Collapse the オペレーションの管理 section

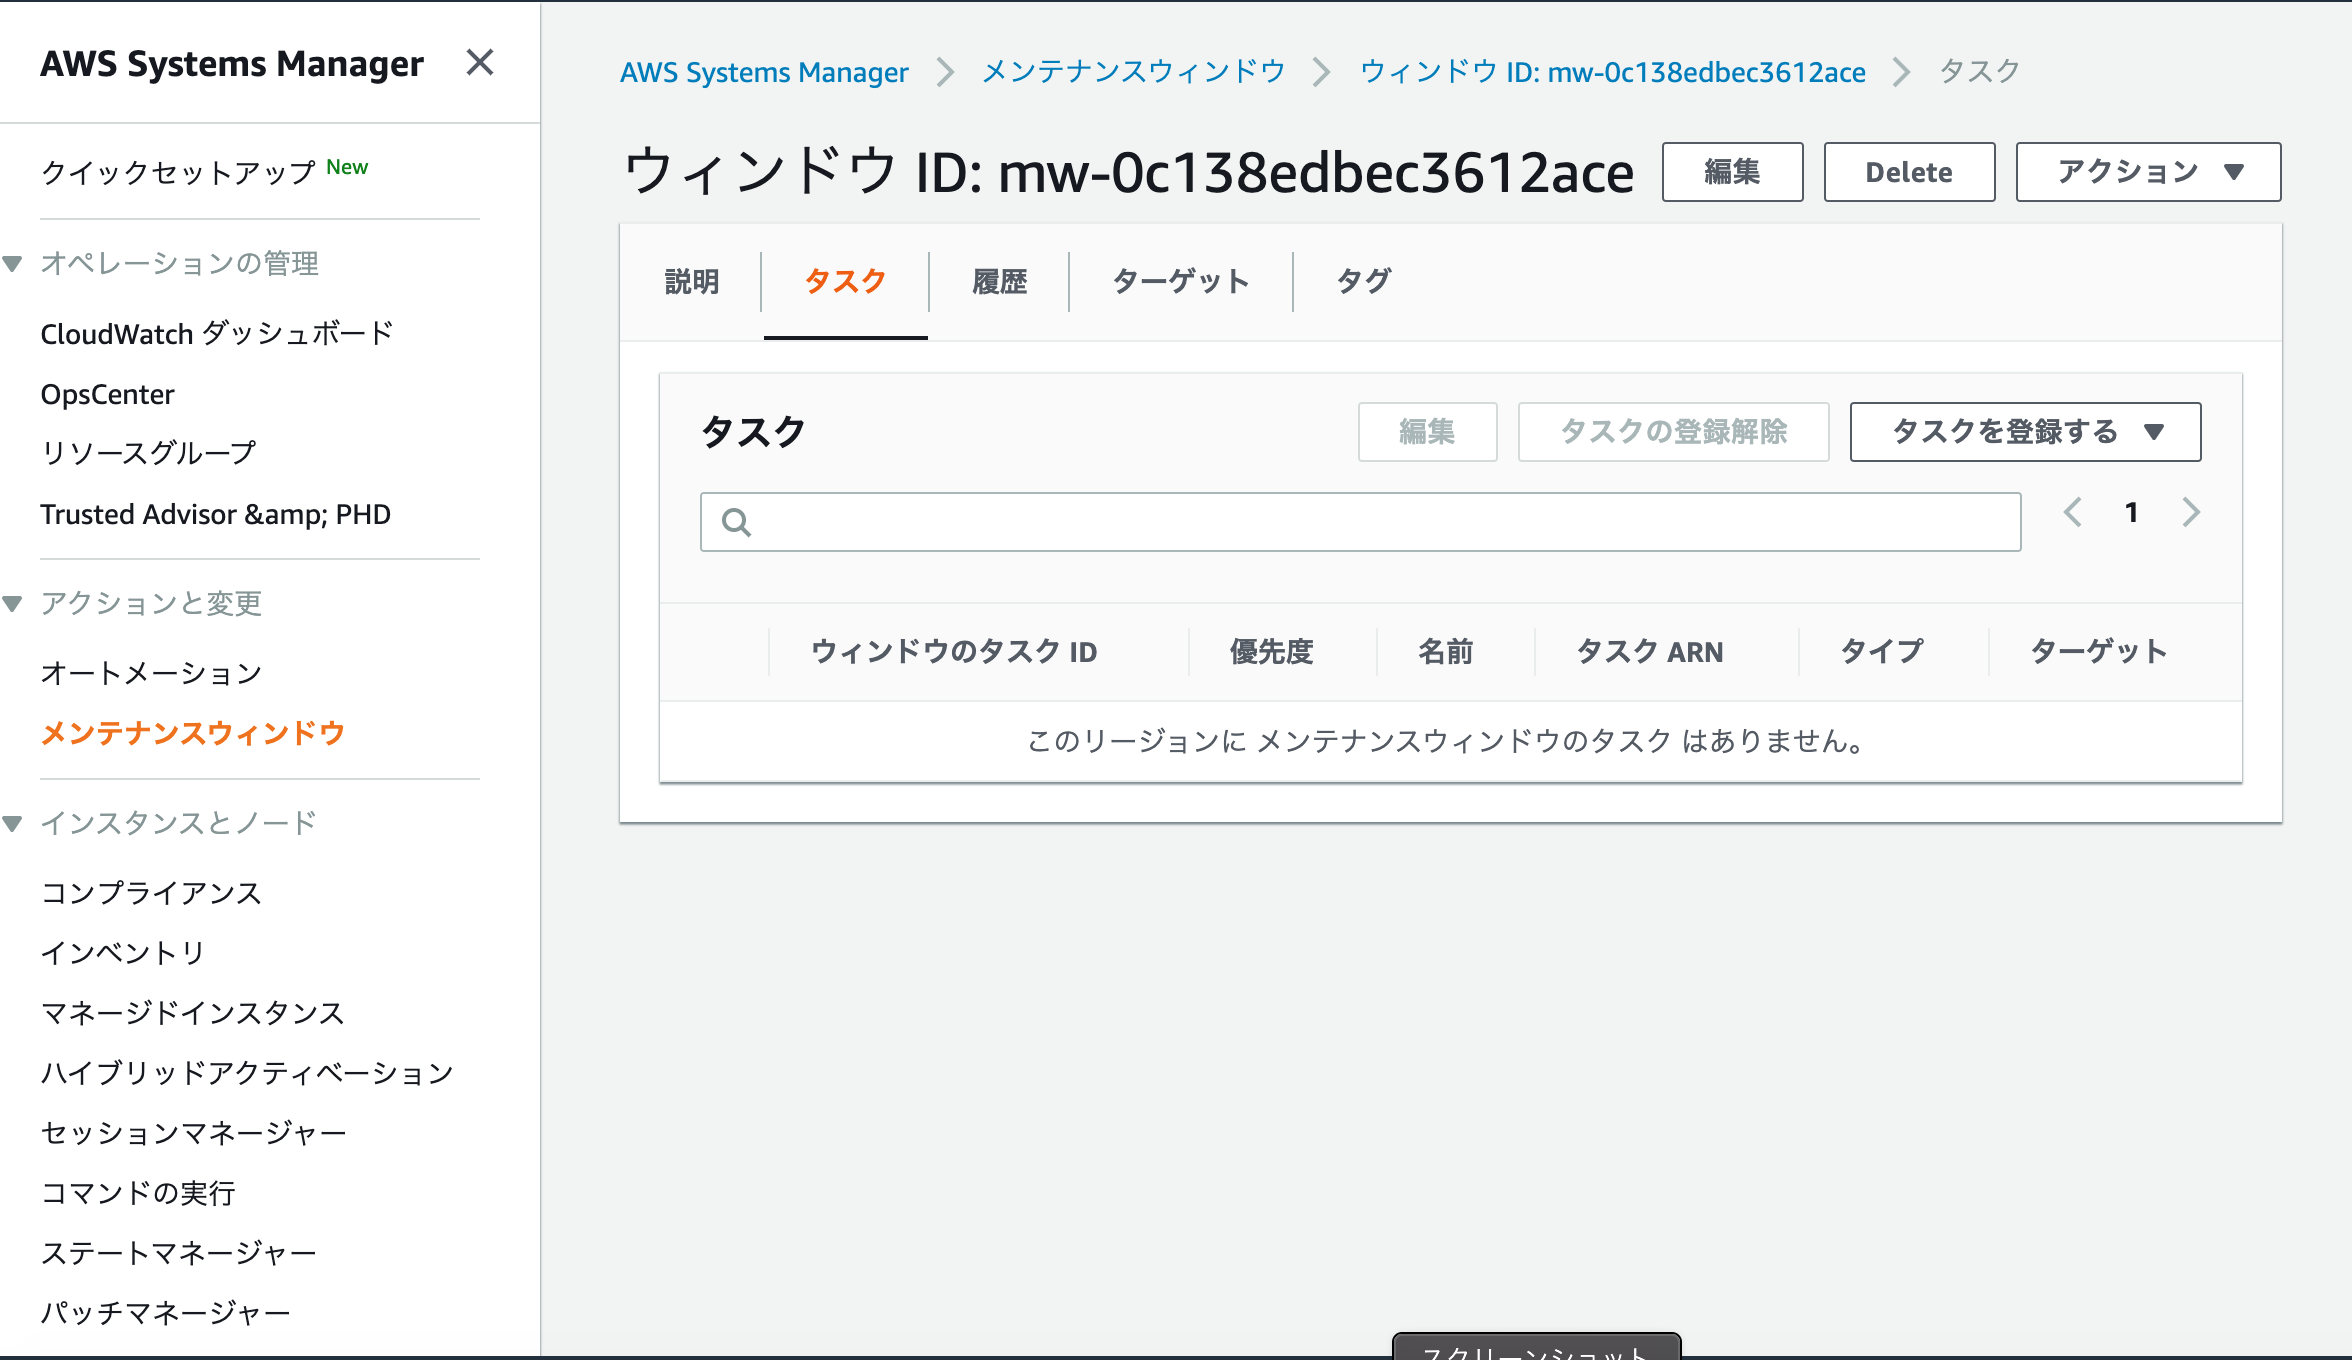tap(13, 264)
